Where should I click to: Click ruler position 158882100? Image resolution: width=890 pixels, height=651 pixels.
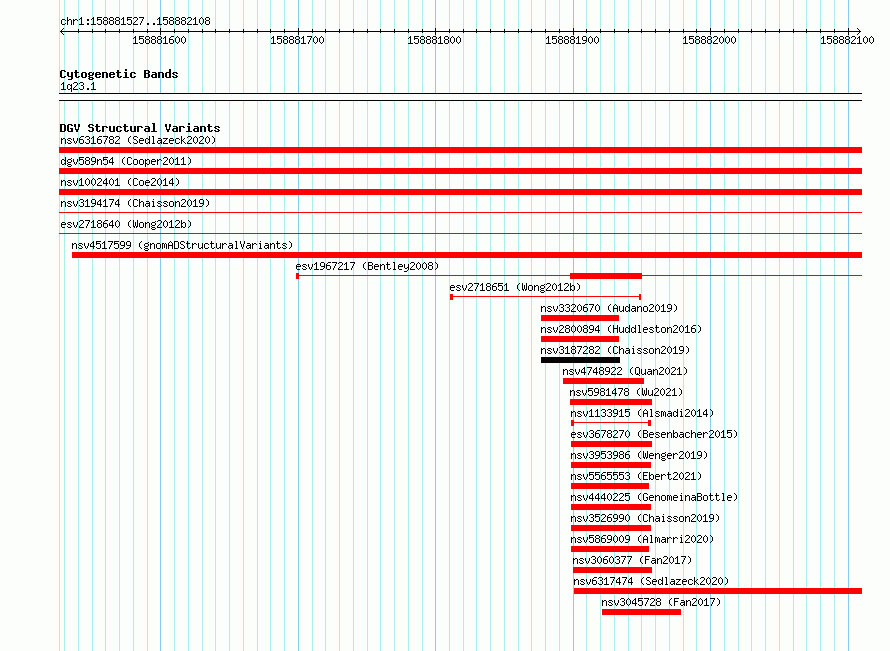[x=847, y=40]
